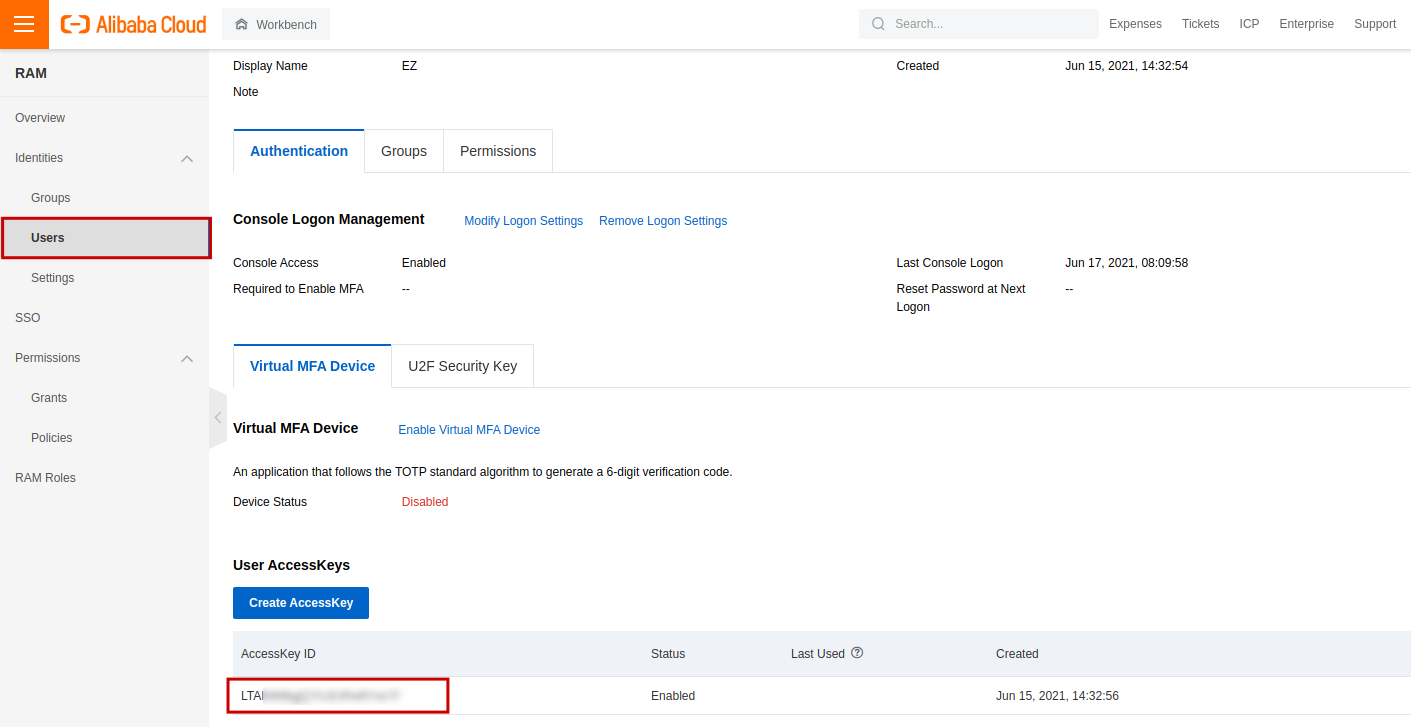This screenshot has width=1411, height=727.
Task: Click the Last Console Logon date value
Action: tap(1127, 263)
